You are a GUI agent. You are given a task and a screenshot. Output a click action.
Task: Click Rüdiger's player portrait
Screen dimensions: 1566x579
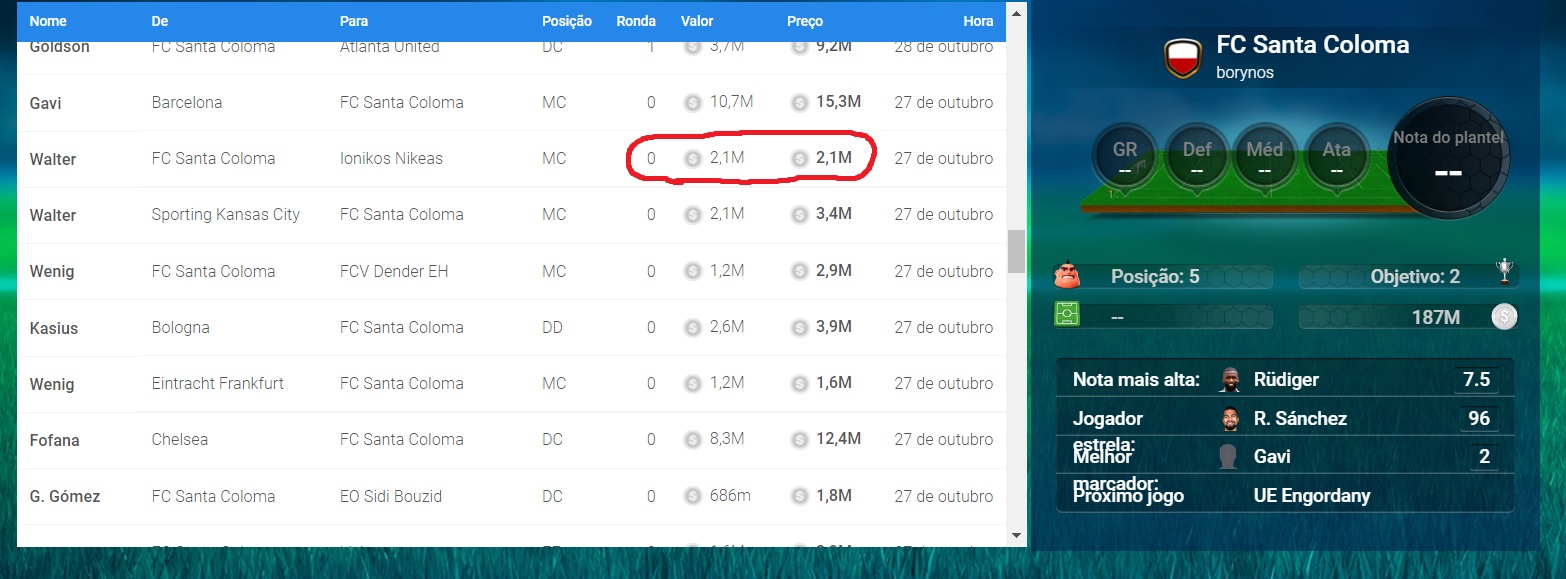click(x=1230, y=380)
